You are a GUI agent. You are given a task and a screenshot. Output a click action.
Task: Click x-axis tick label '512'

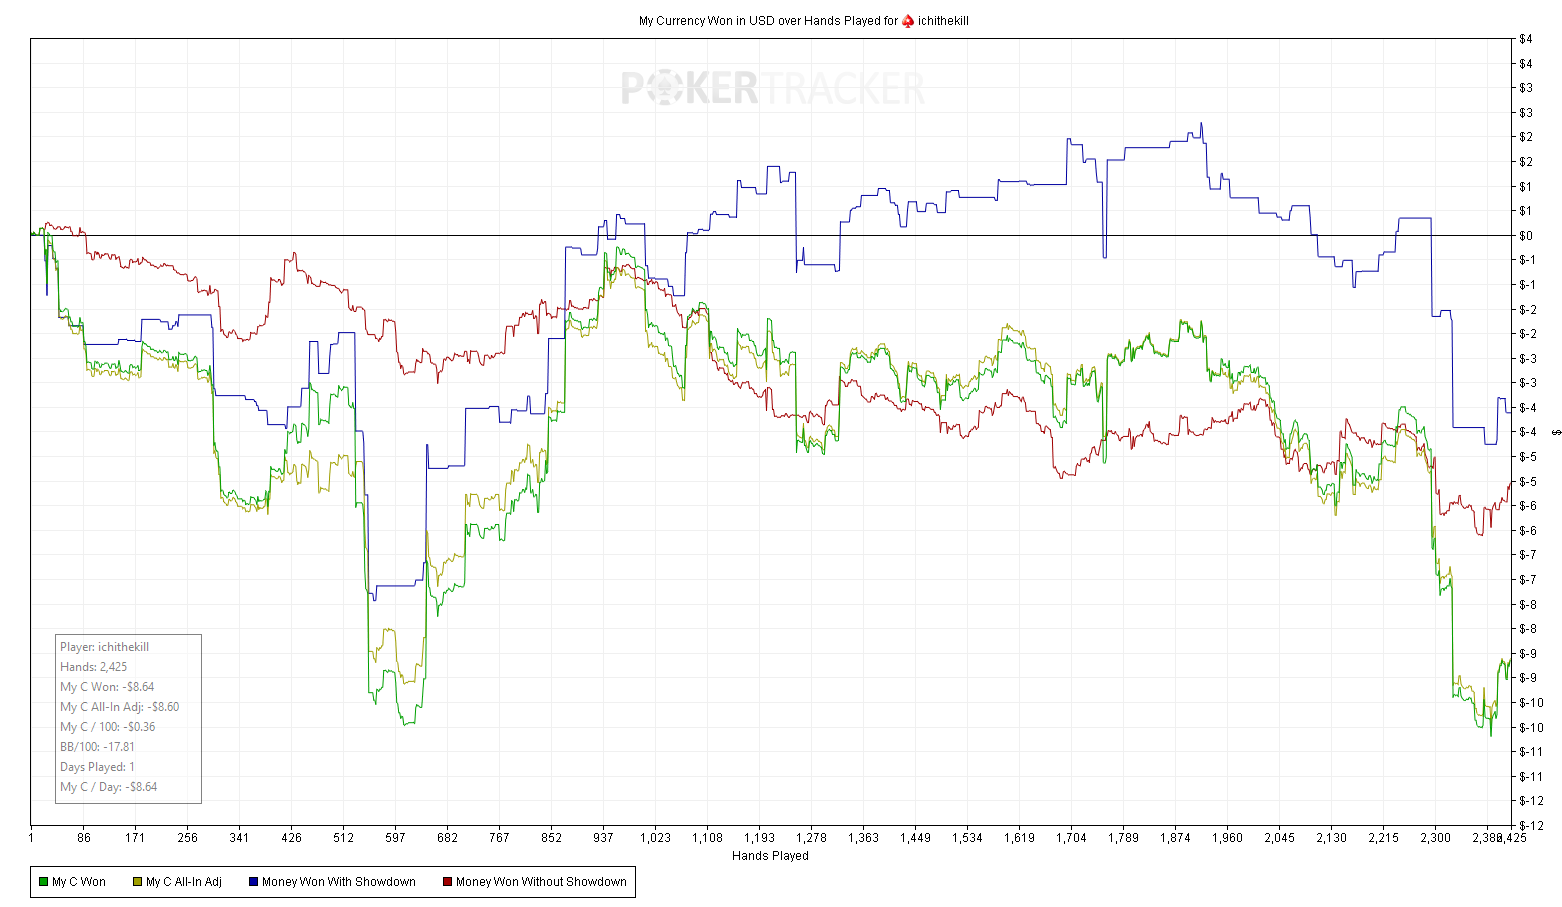click(343, 838)
